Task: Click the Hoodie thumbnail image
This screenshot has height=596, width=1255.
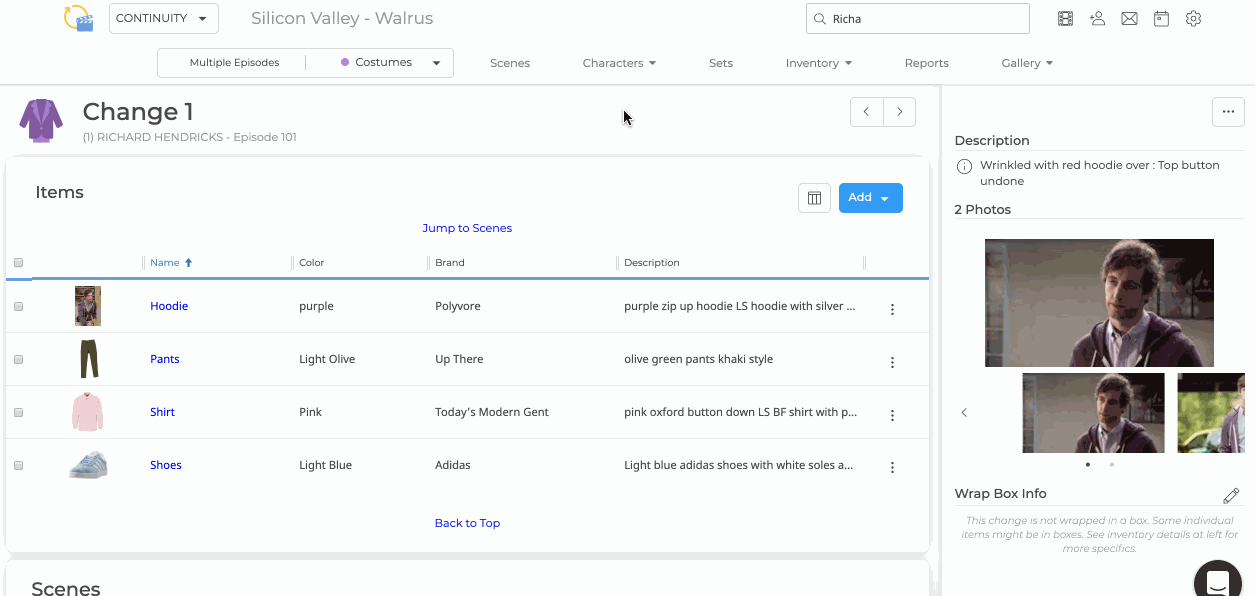Action: [x=88, y=306]
